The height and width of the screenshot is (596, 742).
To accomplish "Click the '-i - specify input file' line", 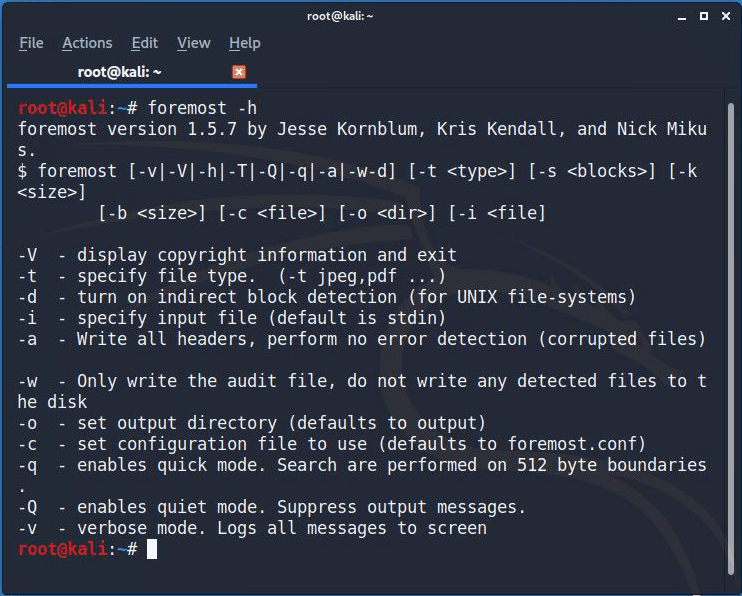I will click(232, 318).
